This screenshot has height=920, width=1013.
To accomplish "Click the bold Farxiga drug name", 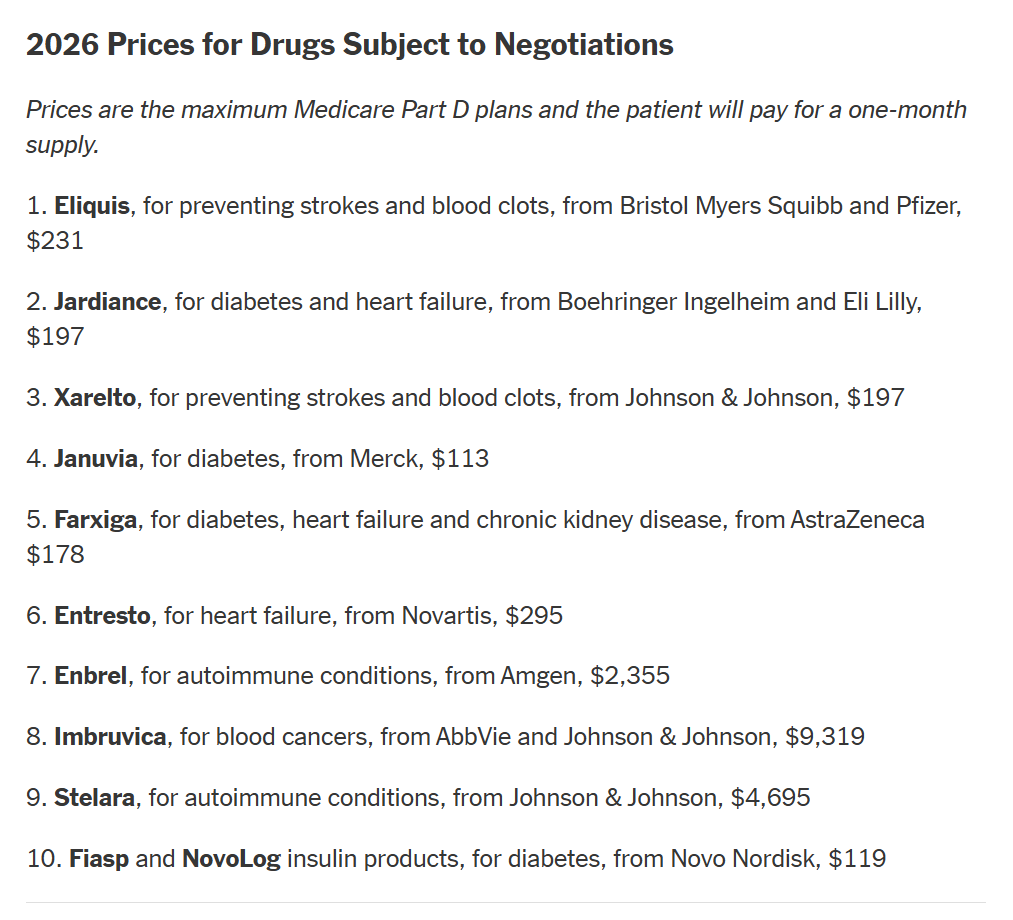I will pyautogui.click(x=96, y=520).
